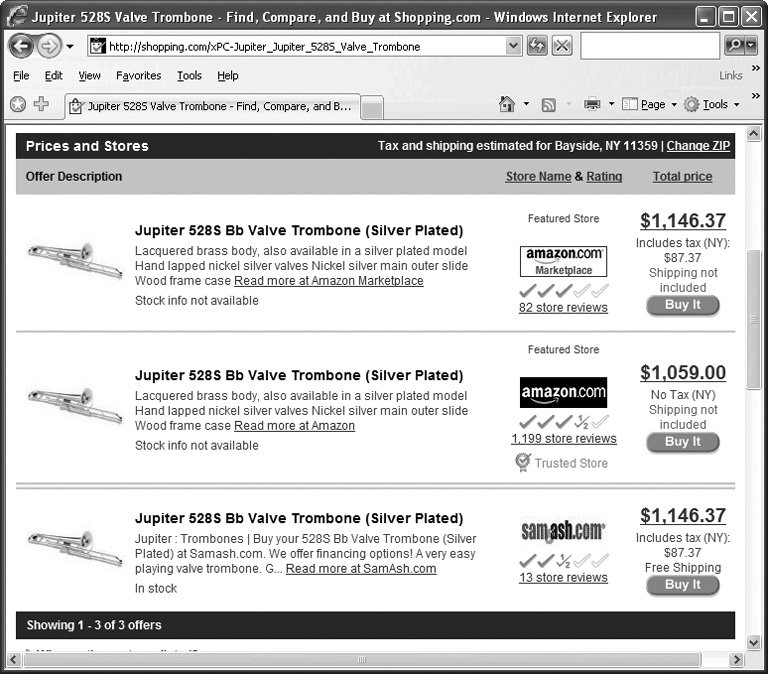Click the browser Back button
The width and height of the screenshot is (768, 674).
[x=21, y=47]
